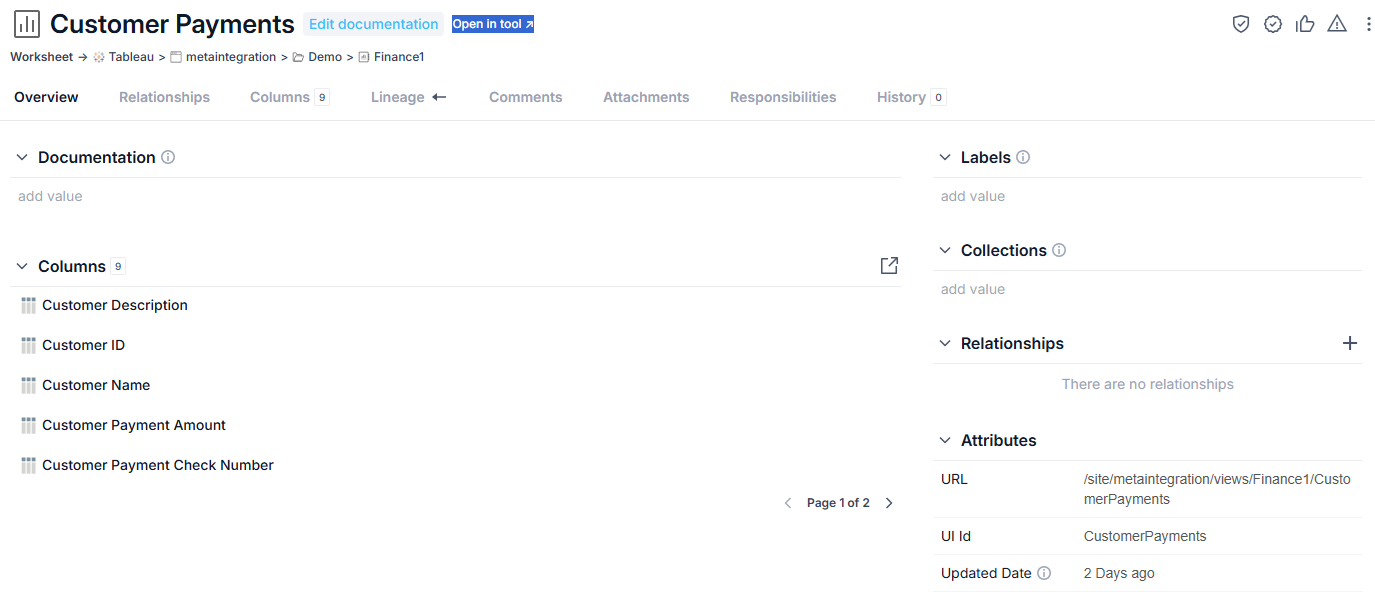Click column icon for Customer Description
1375x597 pixels.
[28, 305]
